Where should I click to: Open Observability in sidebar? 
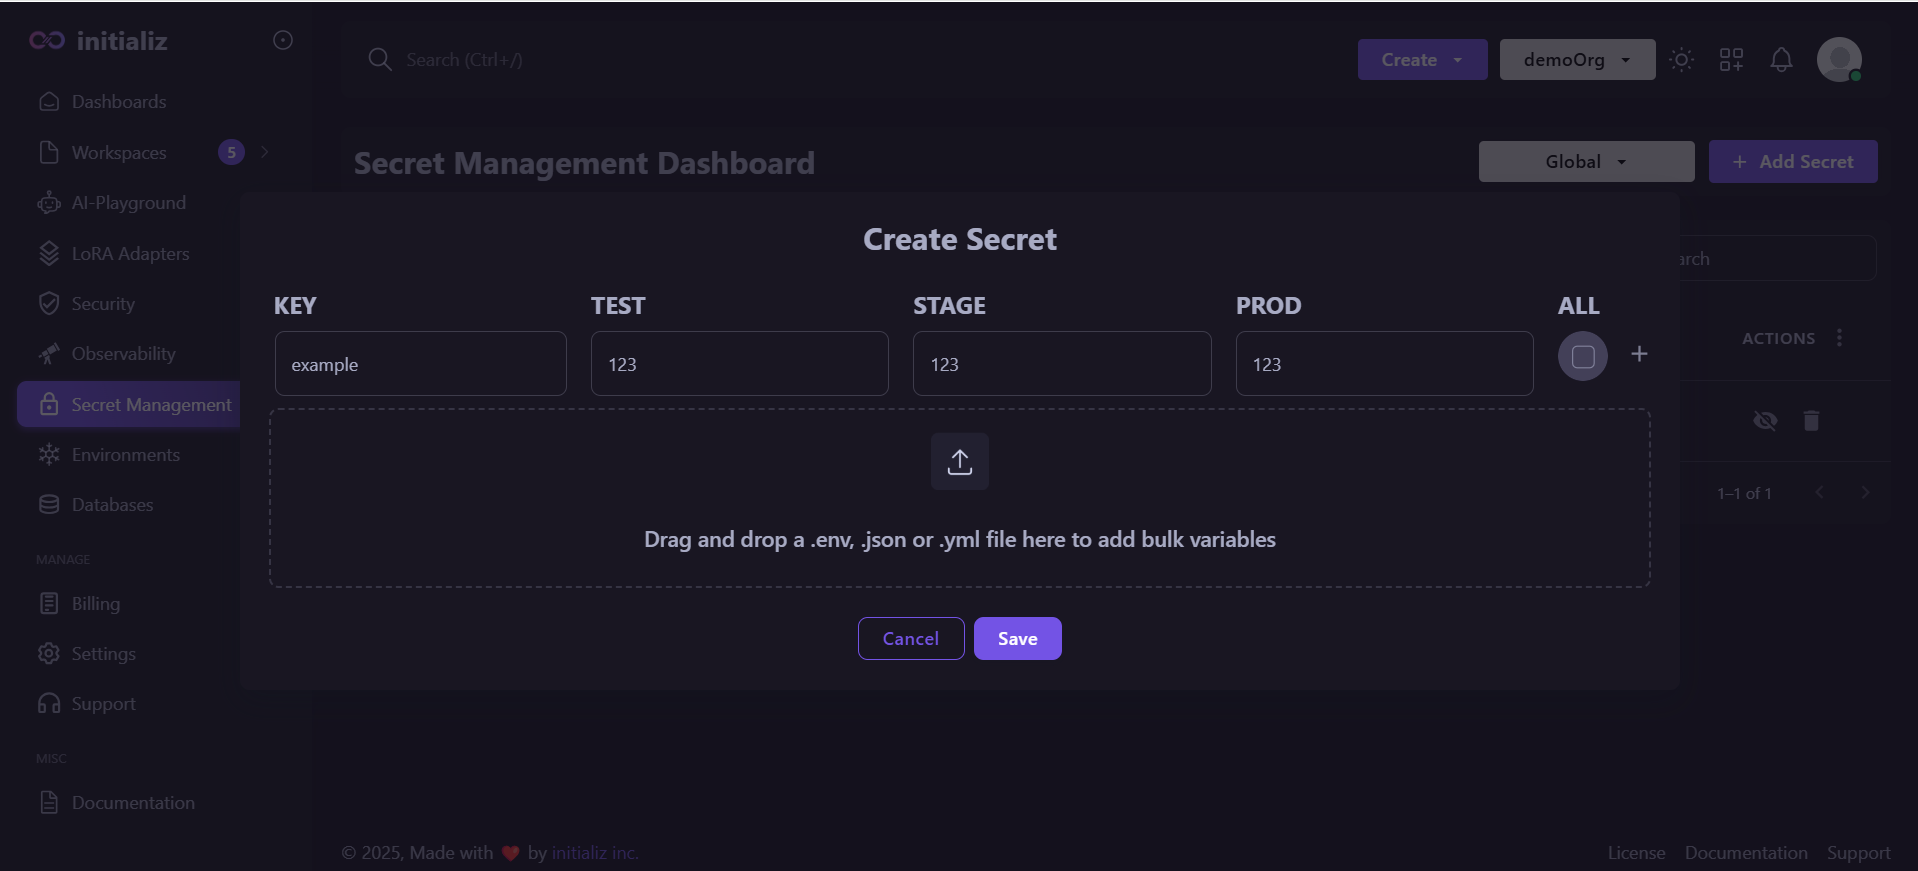click(x=123, y=354)
